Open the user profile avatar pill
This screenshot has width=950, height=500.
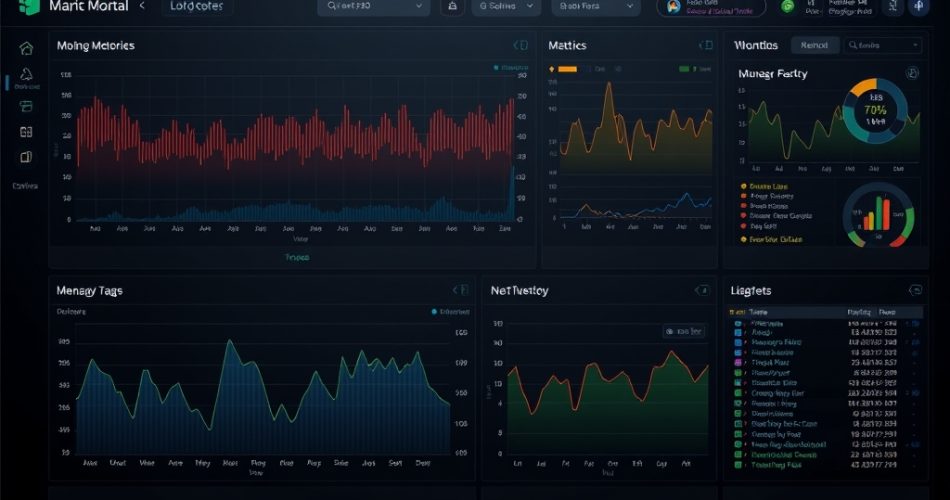pos(711,7)
